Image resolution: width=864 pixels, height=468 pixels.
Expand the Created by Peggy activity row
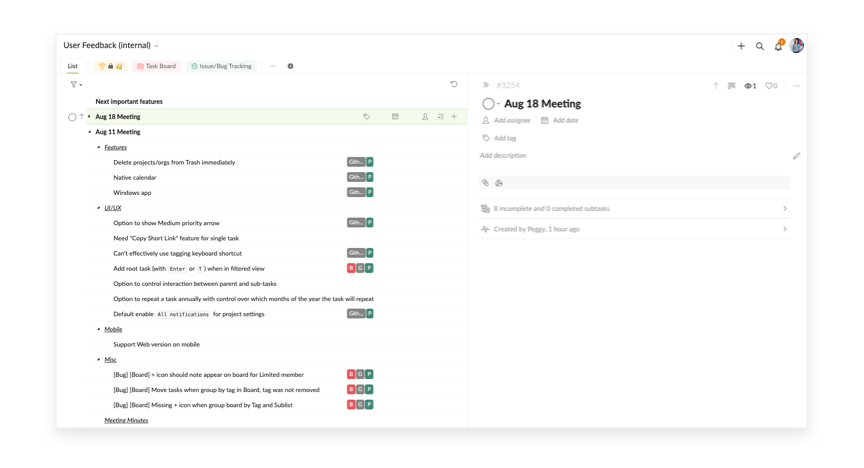[634, 229]
